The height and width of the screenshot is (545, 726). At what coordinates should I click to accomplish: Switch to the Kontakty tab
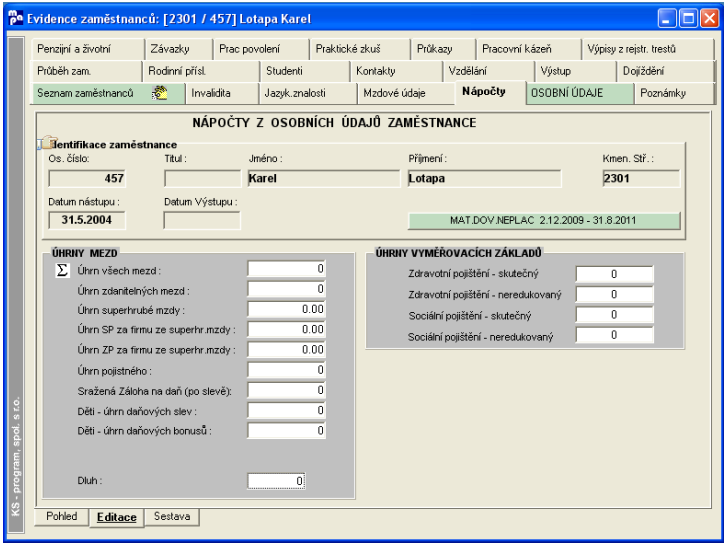pos(396,71)
